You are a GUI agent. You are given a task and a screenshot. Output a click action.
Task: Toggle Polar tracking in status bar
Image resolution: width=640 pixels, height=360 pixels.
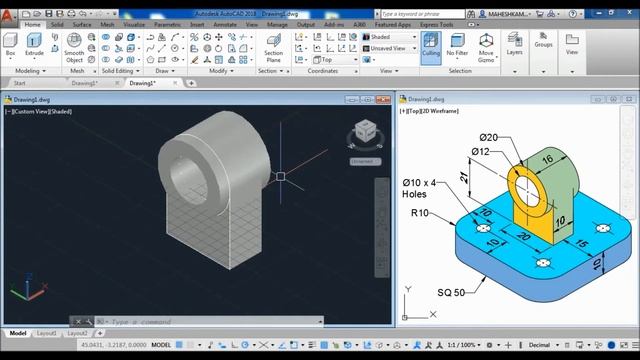pyautogui.click(x=244, y=345)
